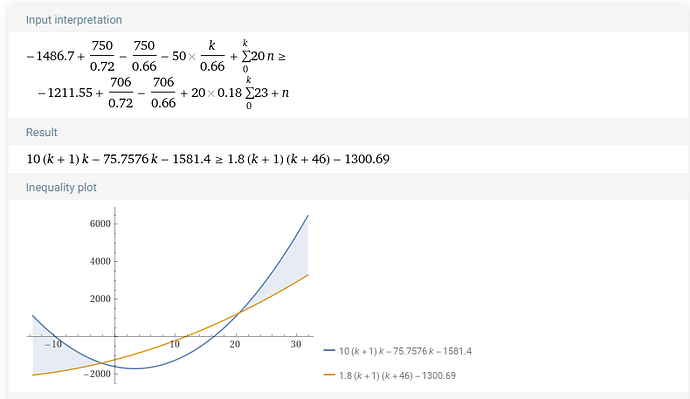Image resolution: width=690 pixels, height=399 pixels.
Task: Click the −2000 y-axis tick label
Action: click(x=97, y=374)
